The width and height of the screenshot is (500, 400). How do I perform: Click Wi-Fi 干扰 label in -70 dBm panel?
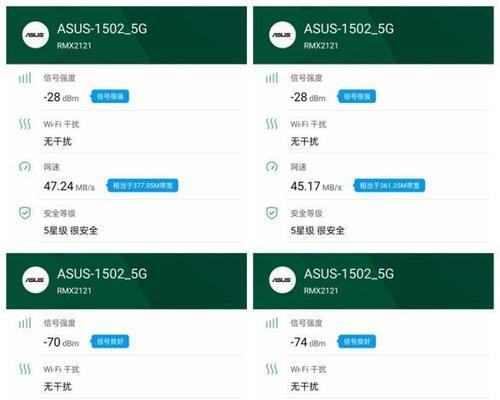[61, 369]
